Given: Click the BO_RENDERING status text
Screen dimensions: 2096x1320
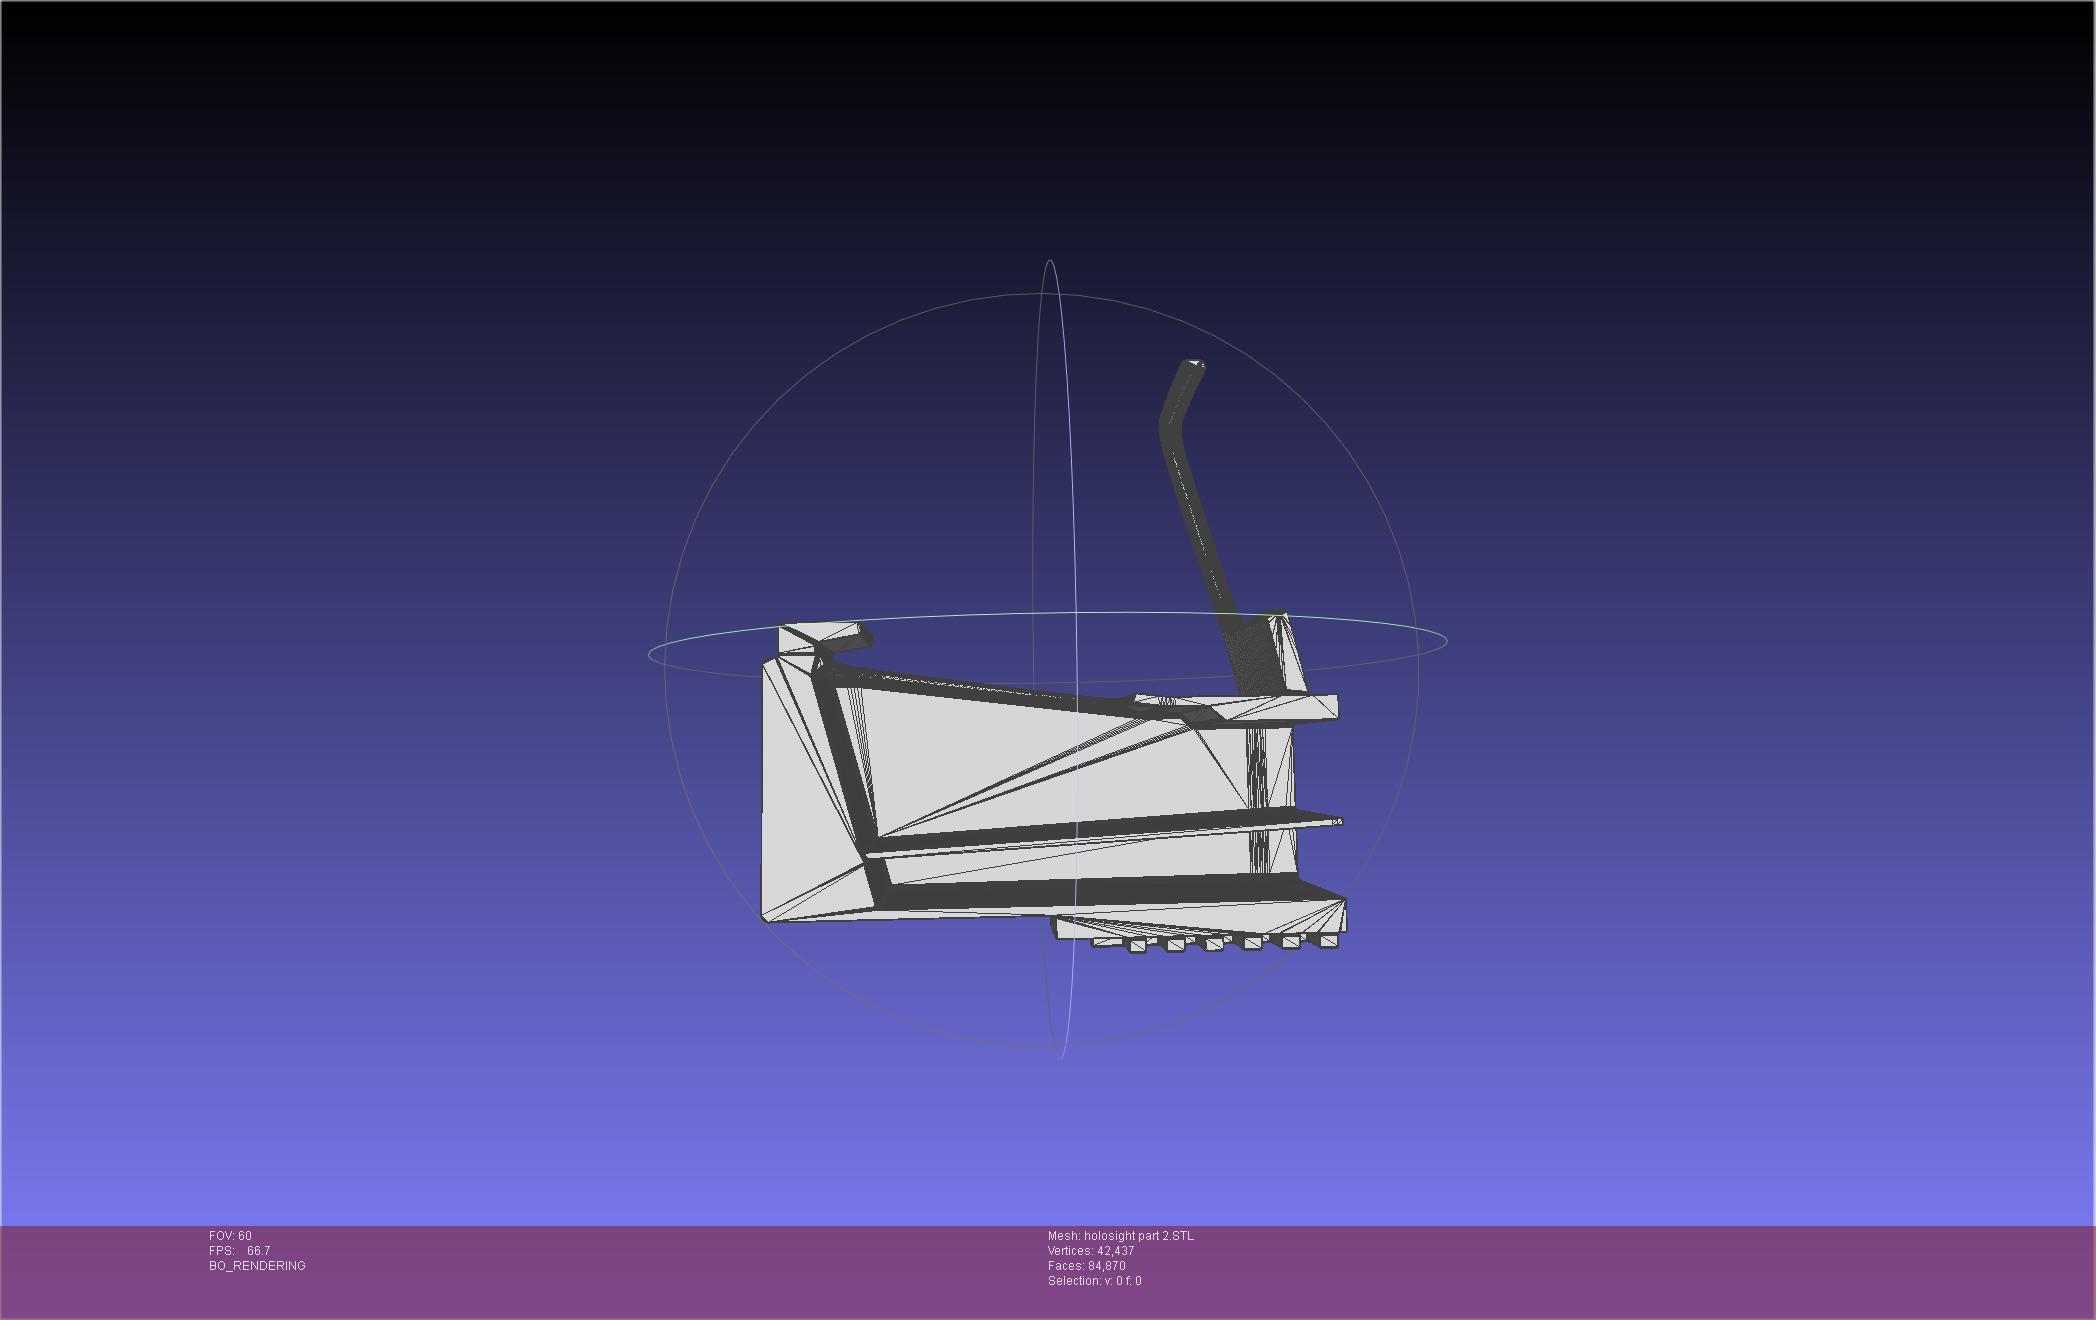Looking at the screenshot, I should click(257, 1266).
